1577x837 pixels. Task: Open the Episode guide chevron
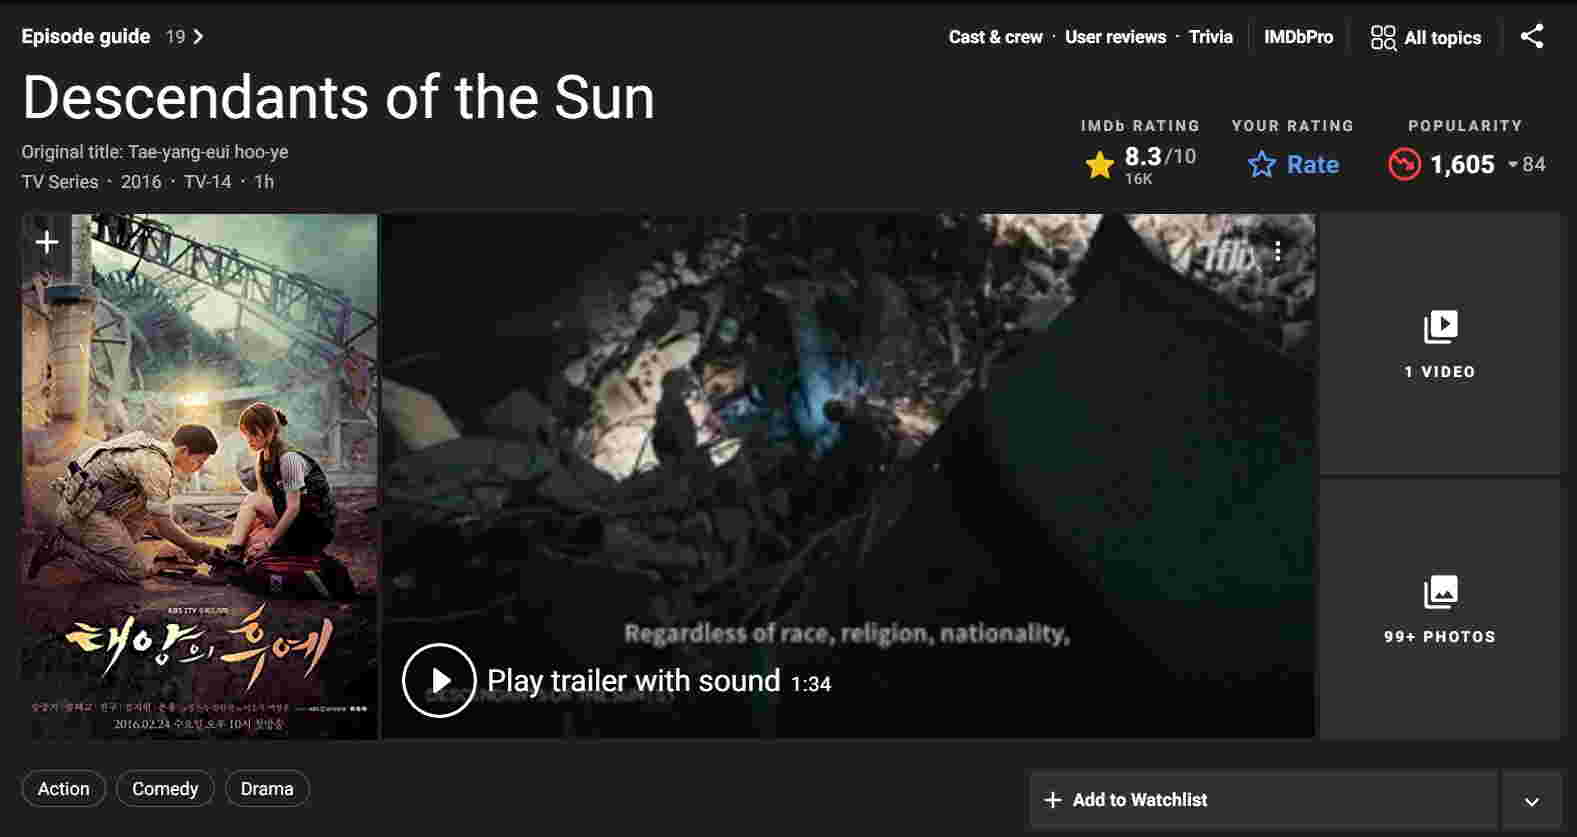pyautogui.click(x=198, y=37)
